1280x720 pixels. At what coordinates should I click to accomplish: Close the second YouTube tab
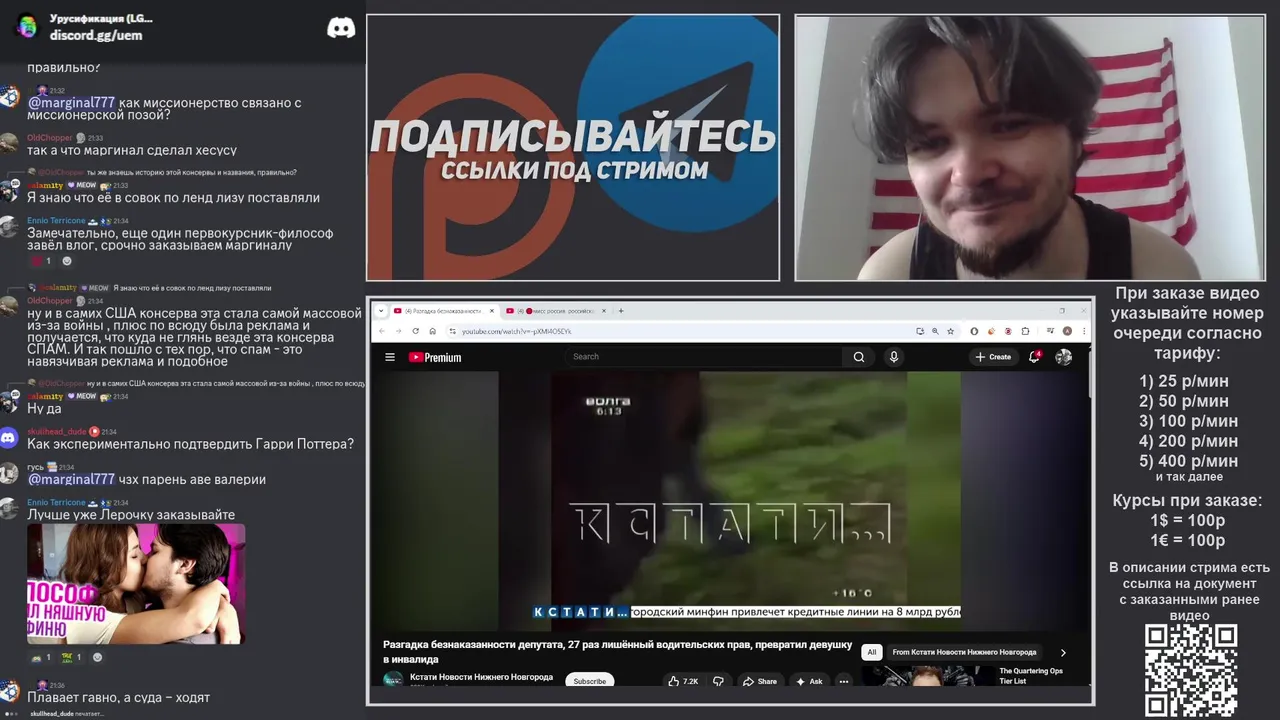coord(605,311)
